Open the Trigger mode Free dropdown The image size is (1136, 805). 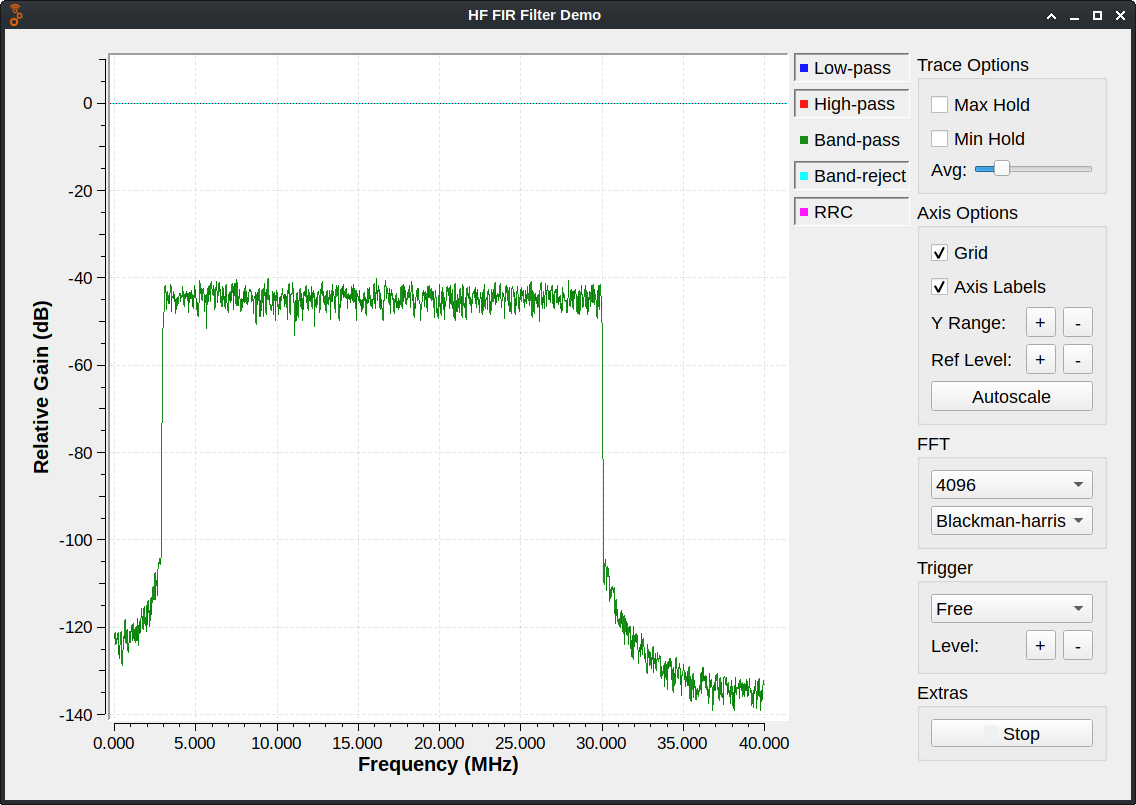1011,609
